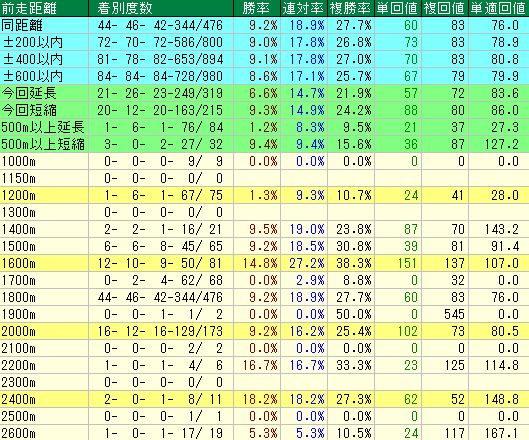Viewport: 529px width, 440px height.
Task: Select the 14.8% win rate cell
Action: pyautogui.click(x=260, y=263)
